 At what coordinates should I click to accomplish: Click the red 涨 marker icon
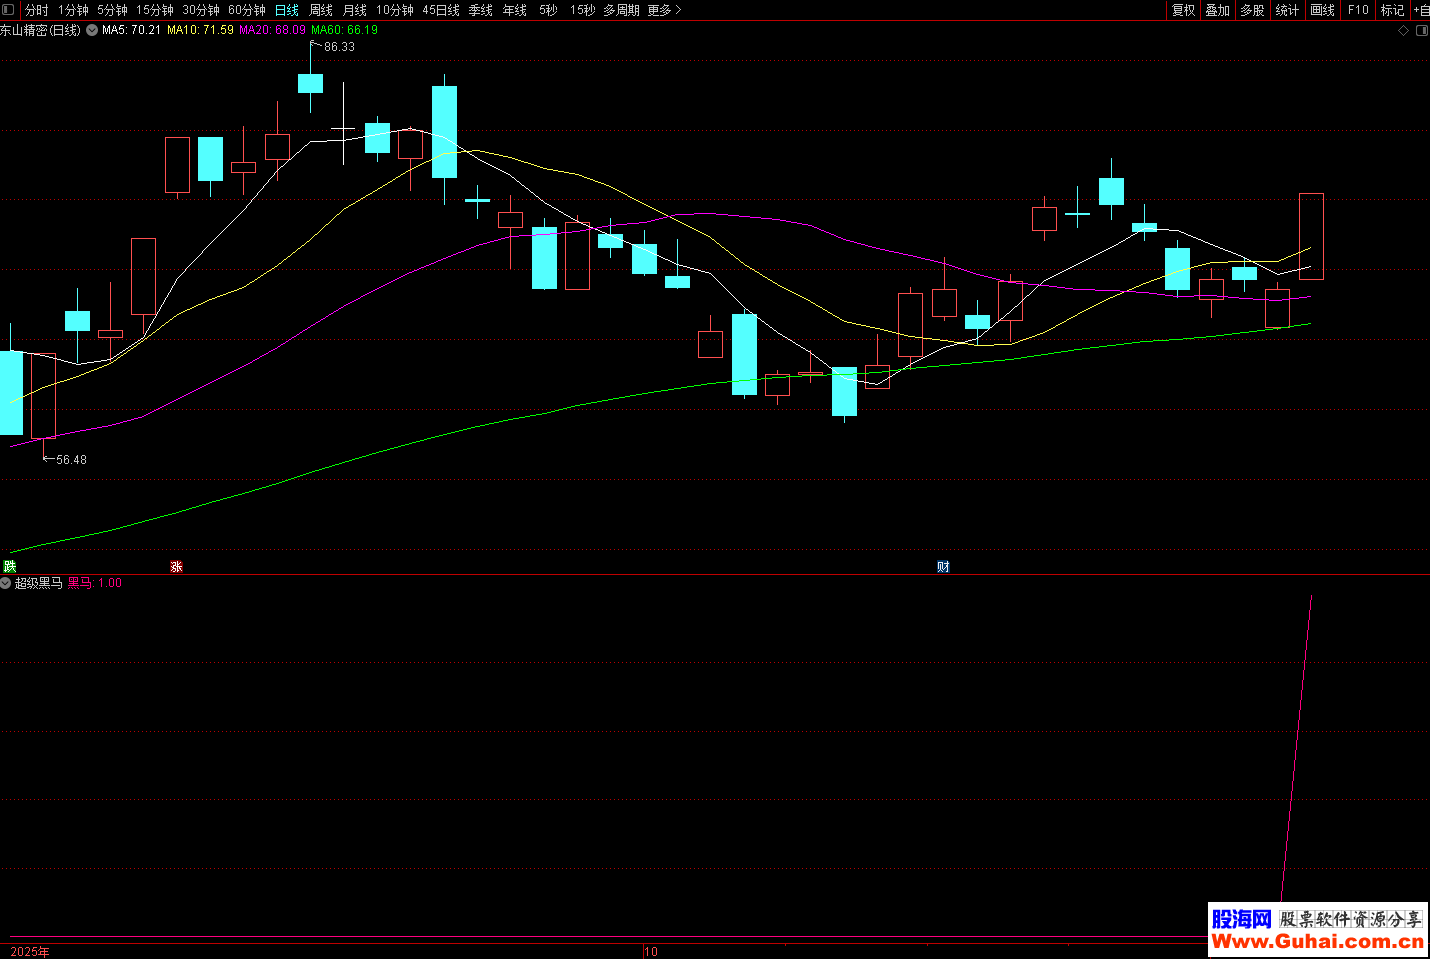[x=176, y=567]
